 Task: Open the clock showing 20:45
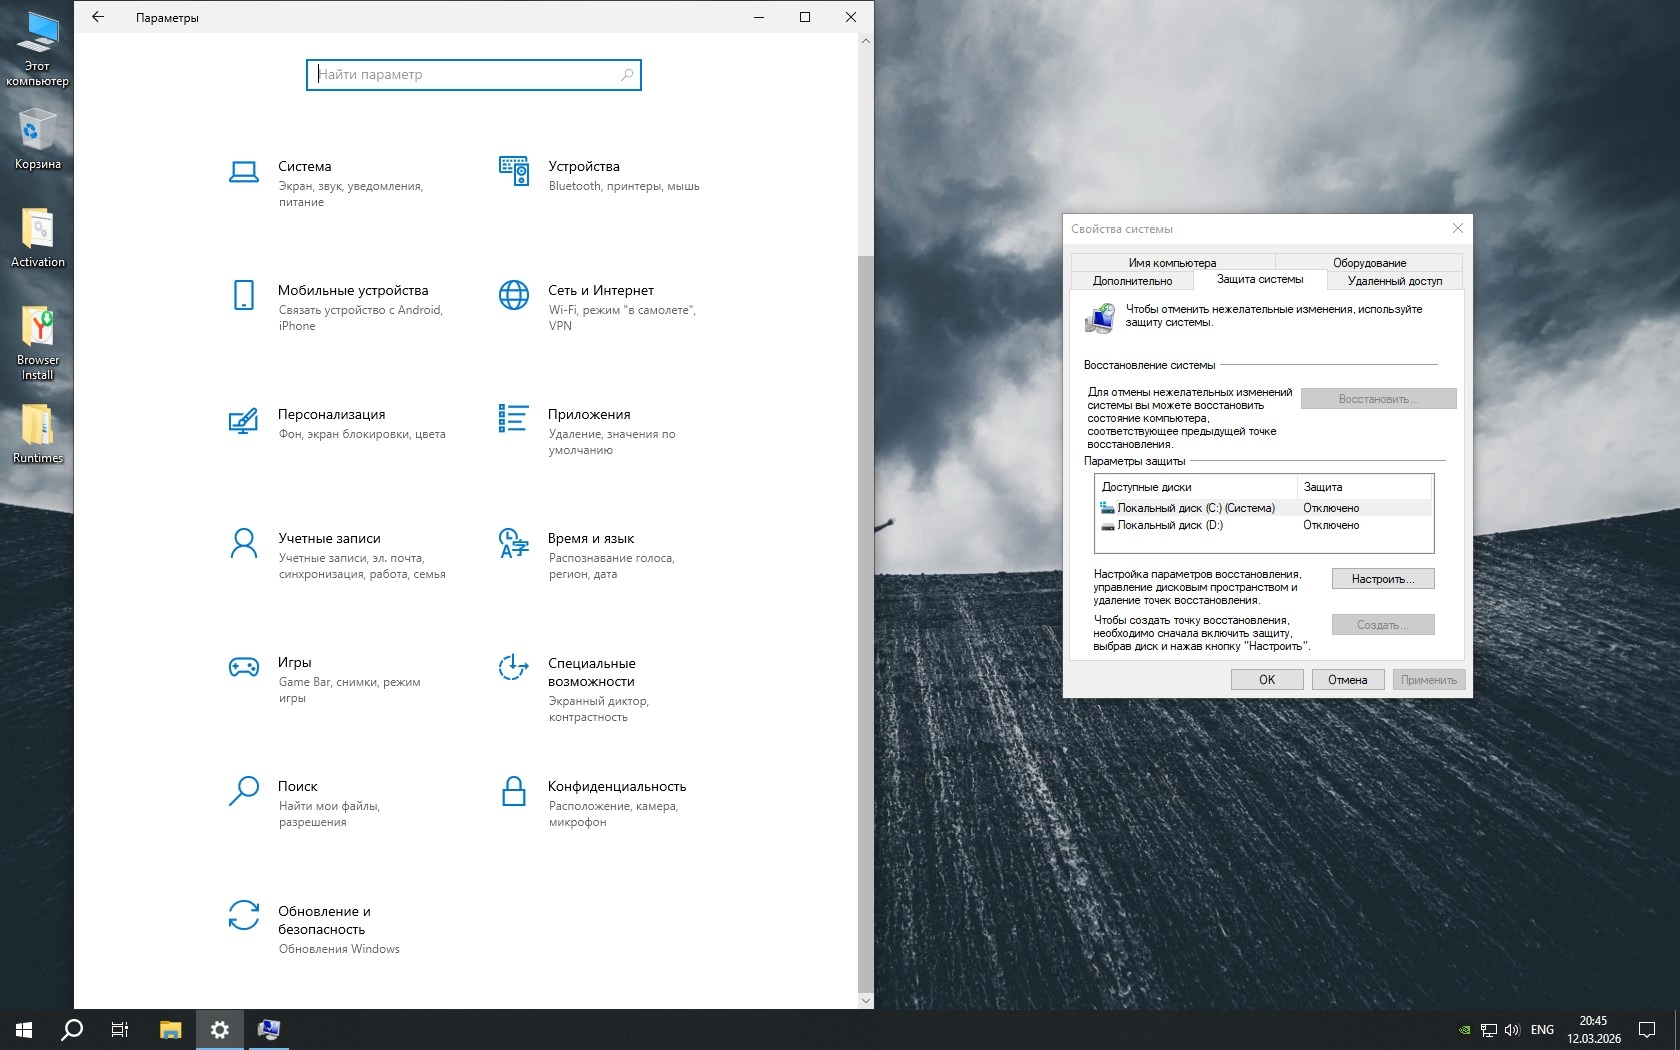click(x=1594, y=1030)
